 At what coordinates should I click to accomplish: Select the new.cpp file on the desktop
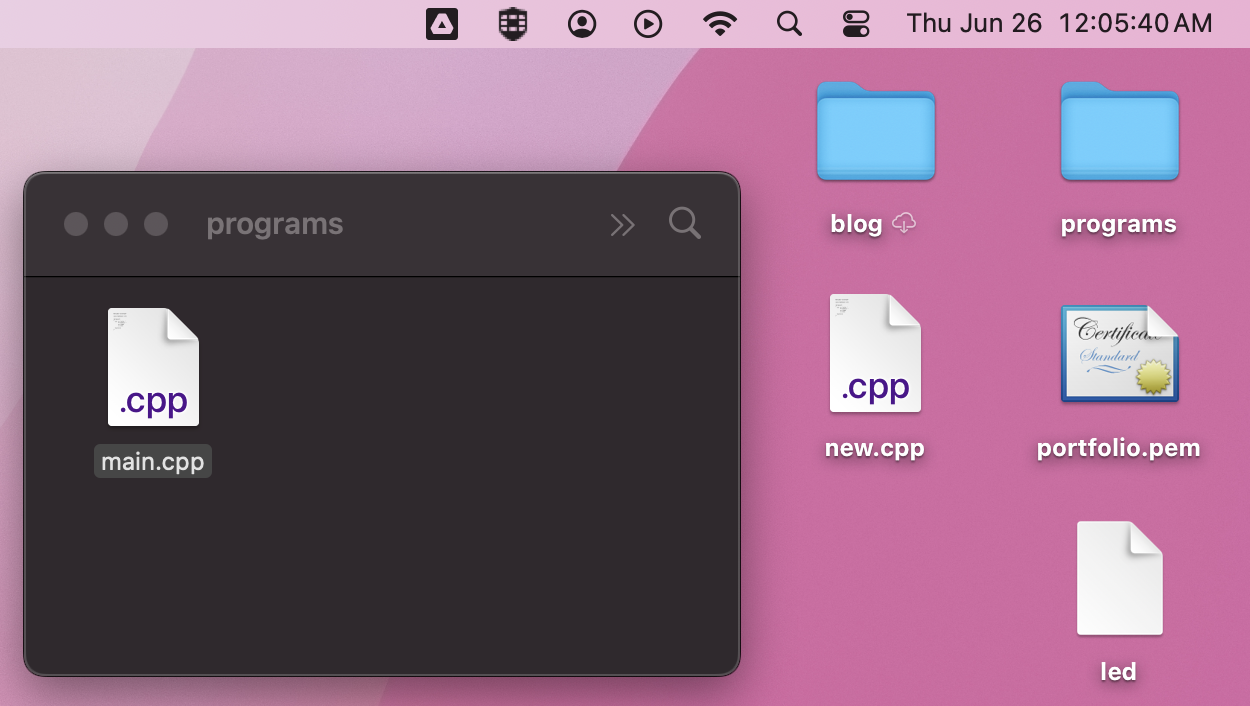875,353
